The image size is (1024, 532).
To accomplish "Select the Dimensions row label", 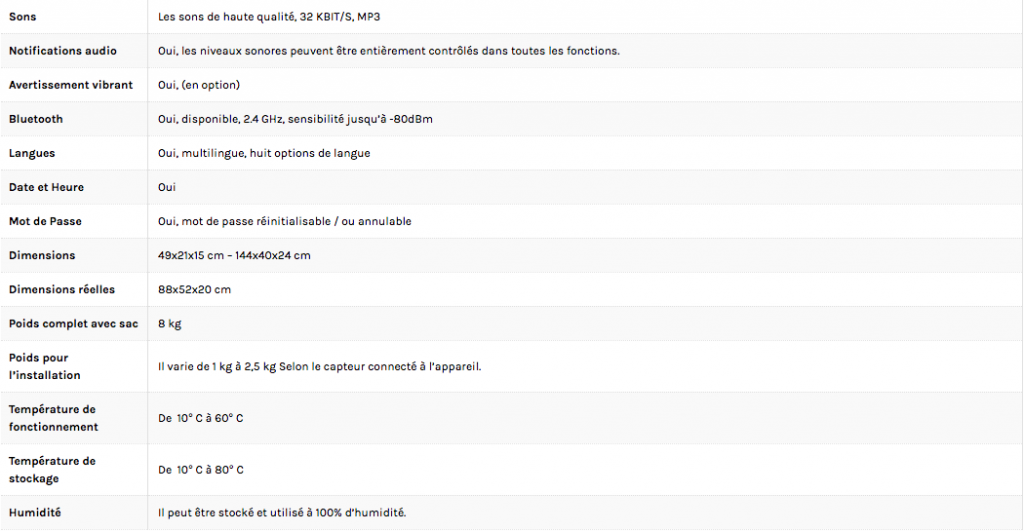I will click(x=42, y=255).
